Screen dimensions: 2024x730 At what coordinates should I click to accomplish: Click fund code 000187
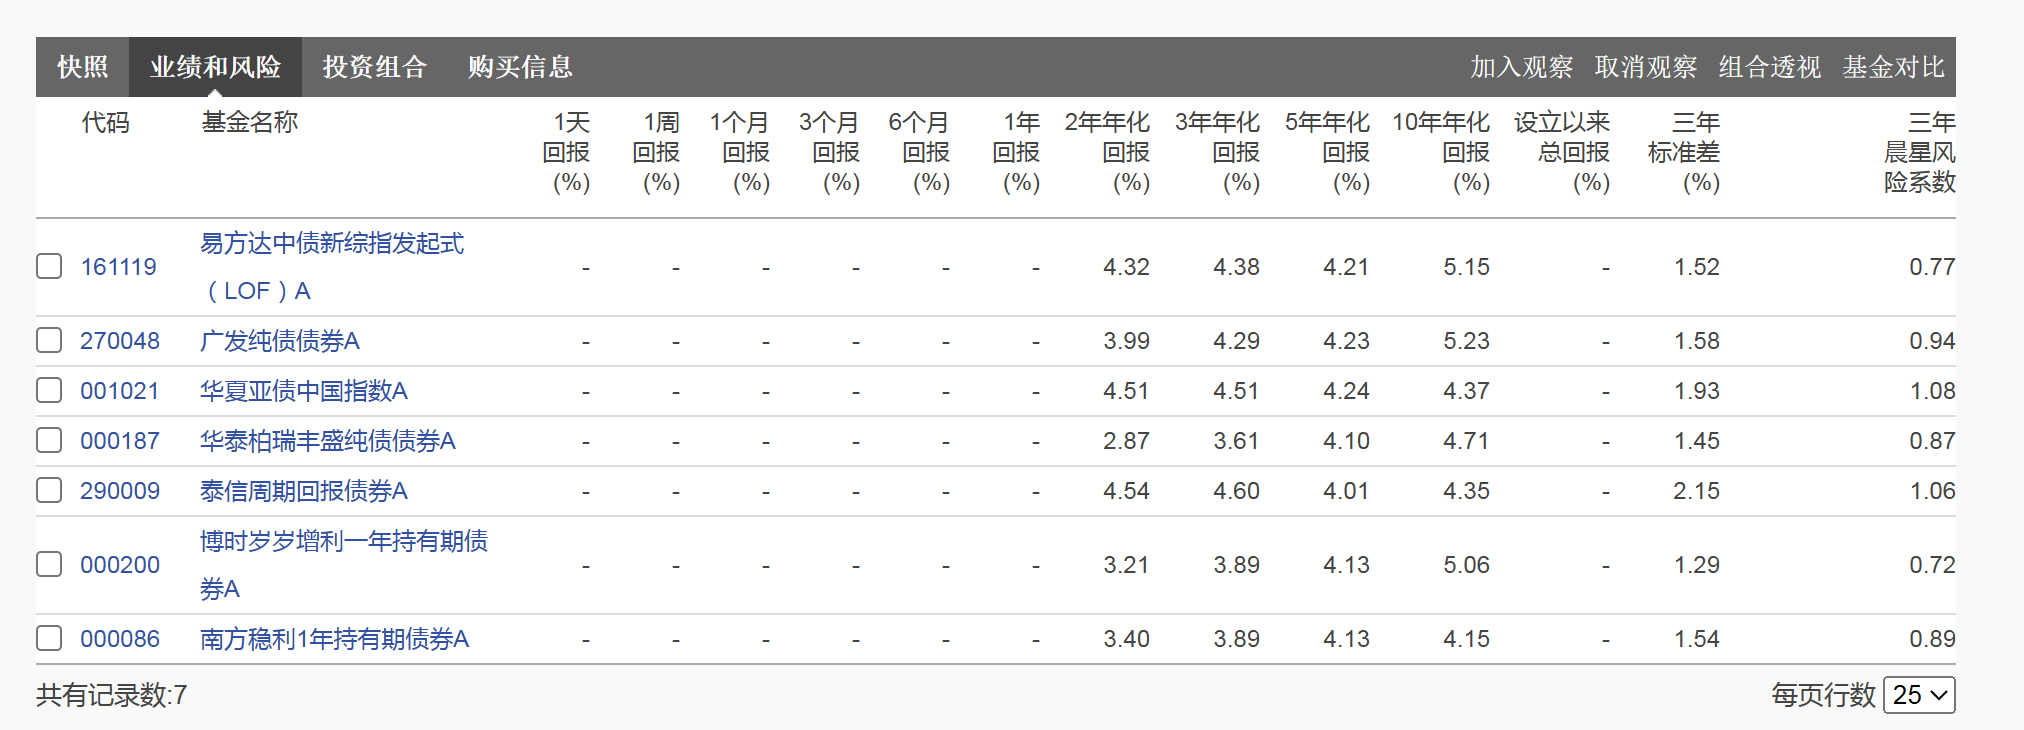point(120,441)
